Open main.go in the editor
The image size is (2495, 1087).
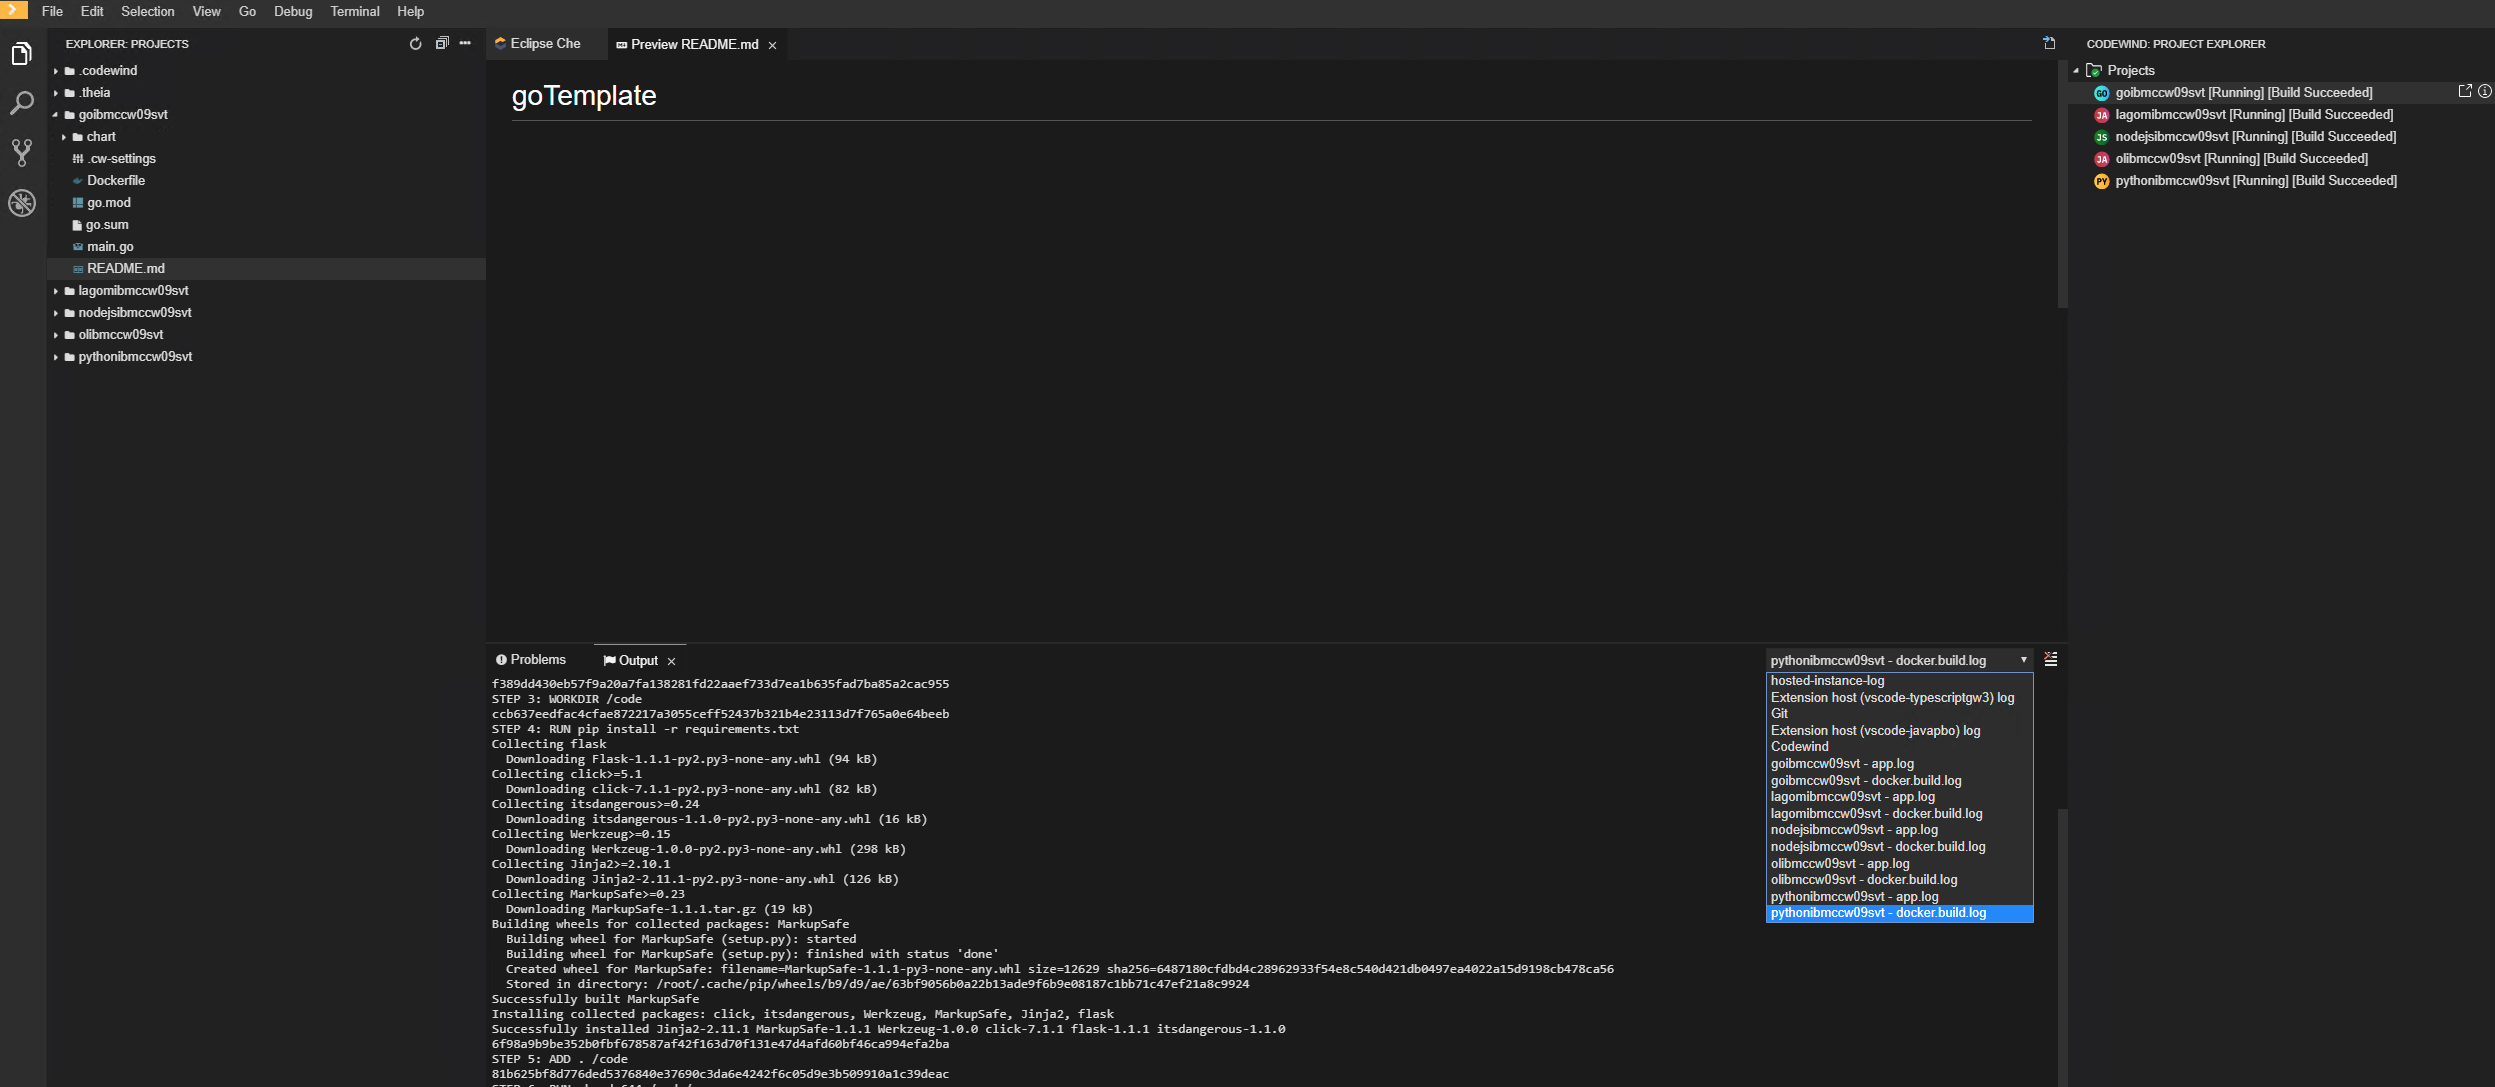[111, 246]
